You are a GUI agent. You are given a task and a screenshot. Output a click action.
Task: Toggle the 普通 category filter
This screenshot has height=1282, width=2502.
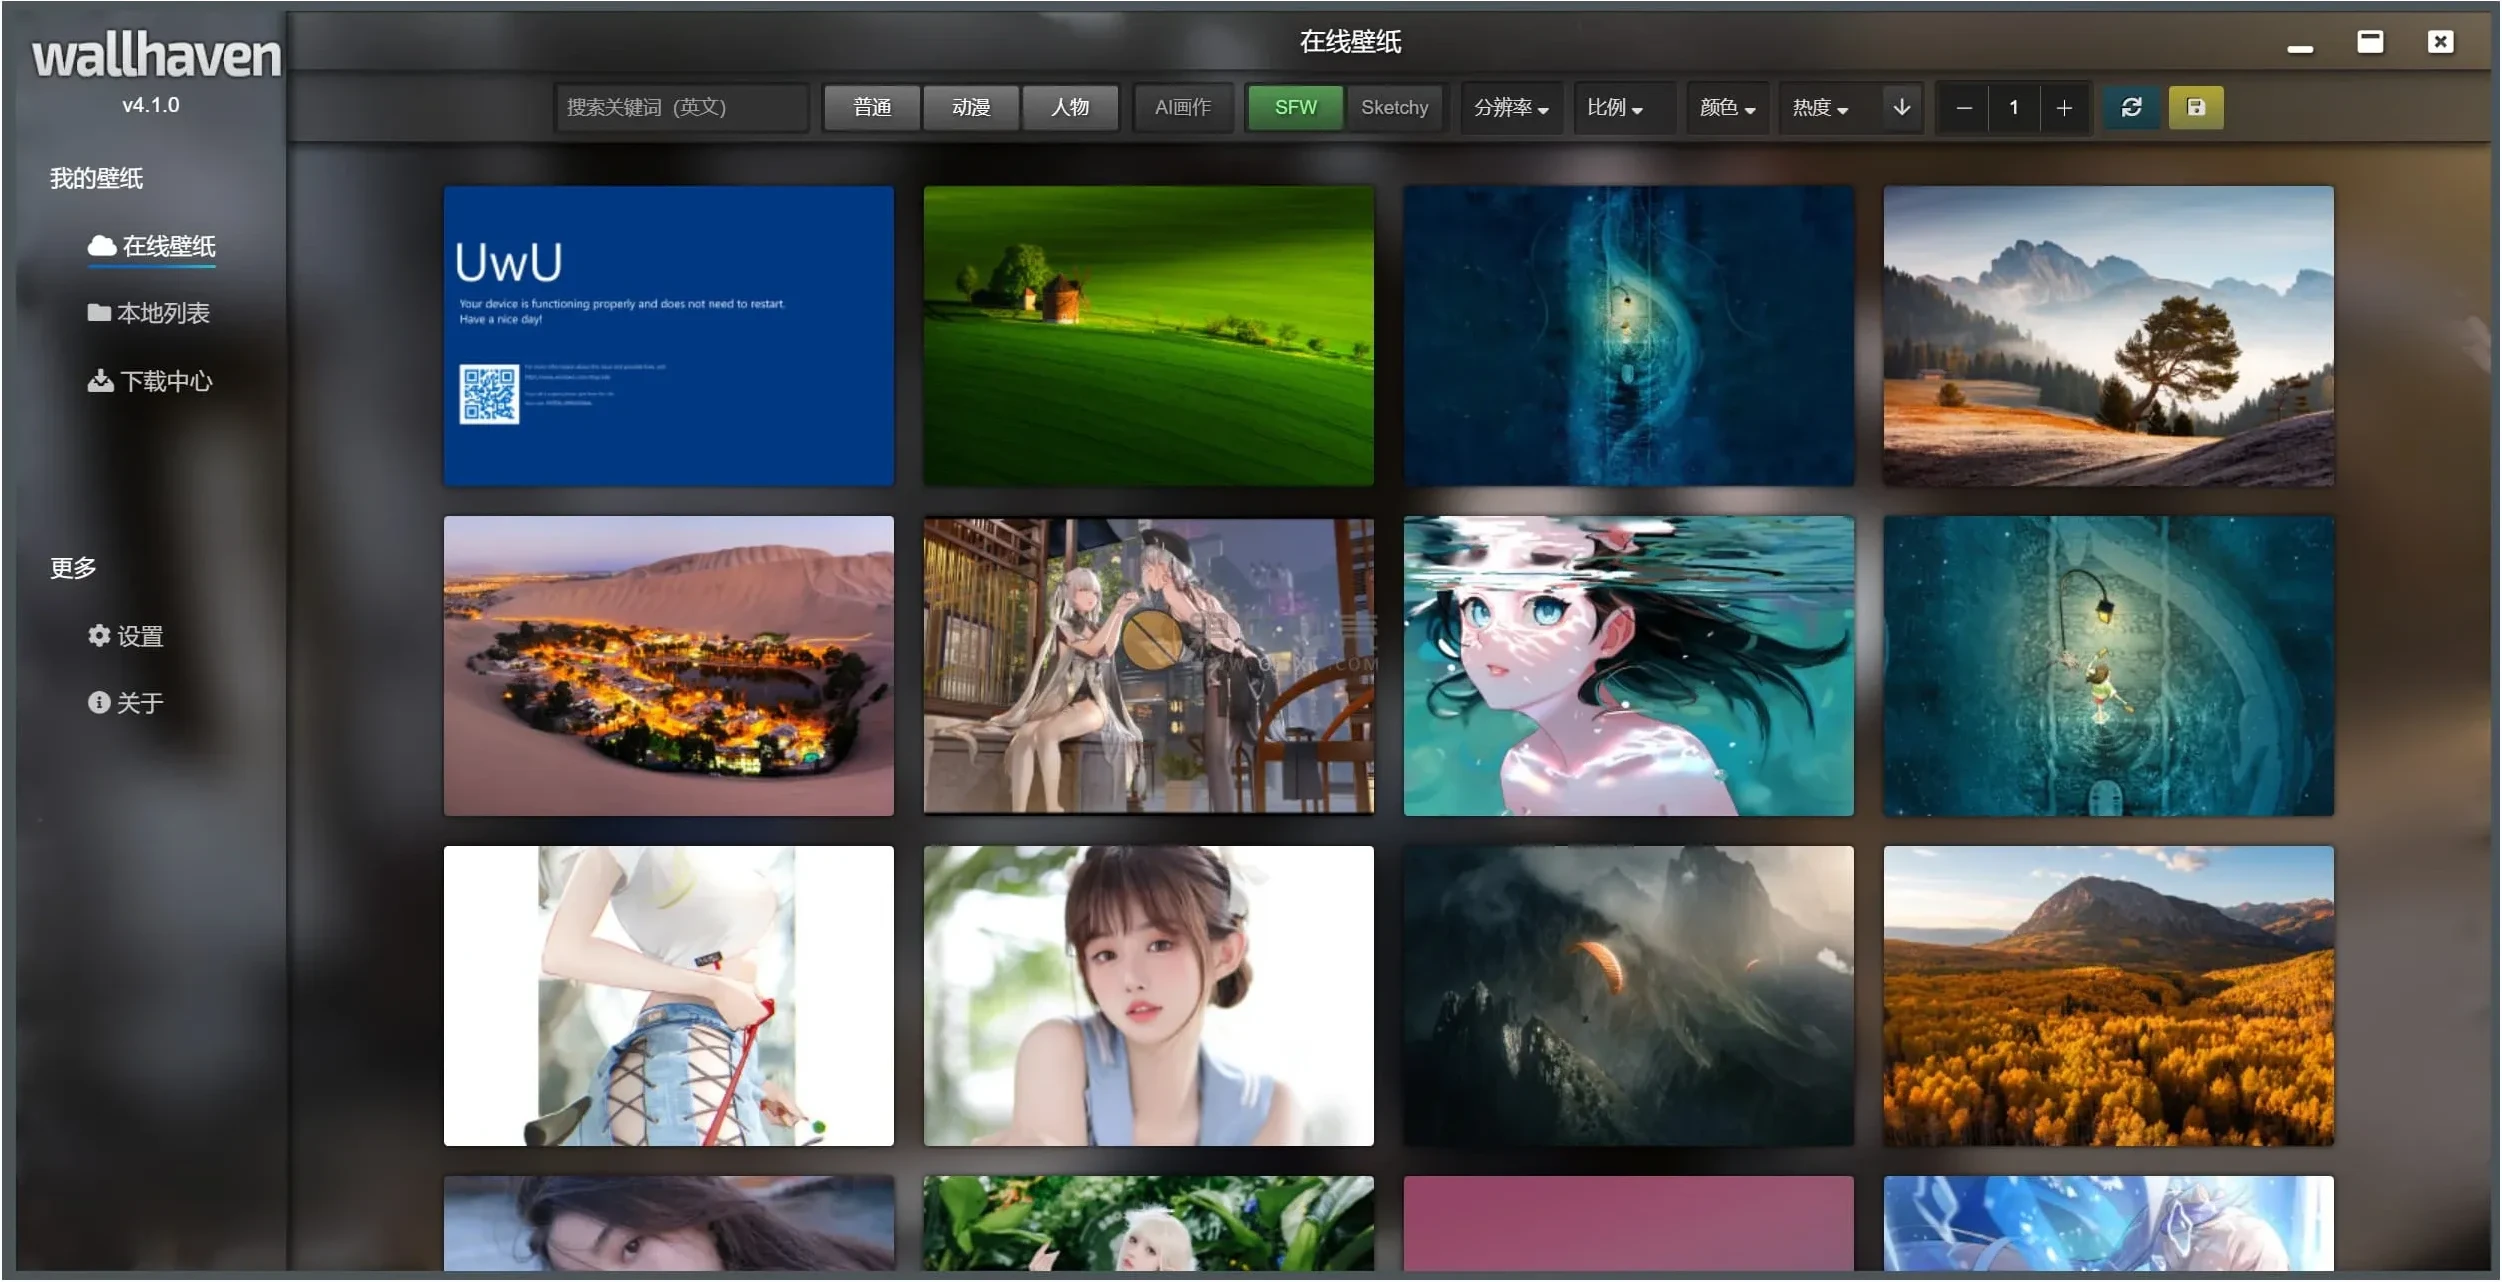click(871, 107)
